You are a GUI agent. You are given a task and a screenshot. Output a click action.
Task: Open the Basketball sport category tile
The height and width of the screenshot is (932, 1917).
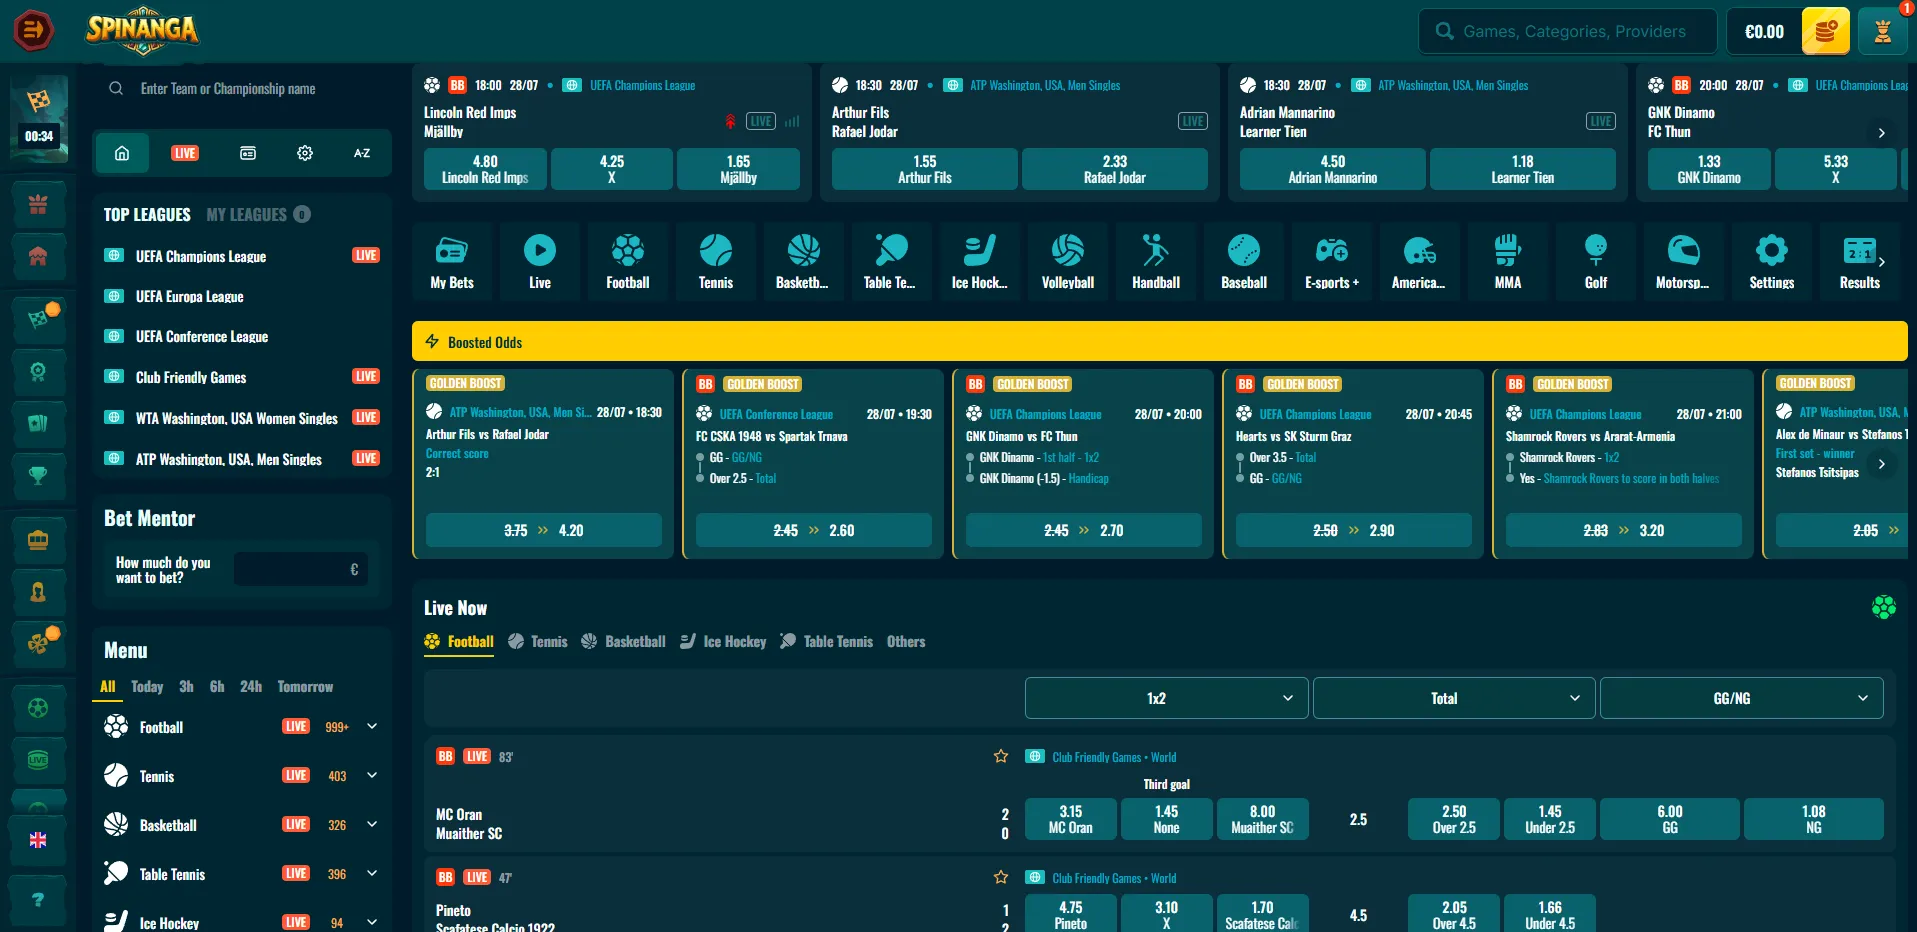click(803, 261)
